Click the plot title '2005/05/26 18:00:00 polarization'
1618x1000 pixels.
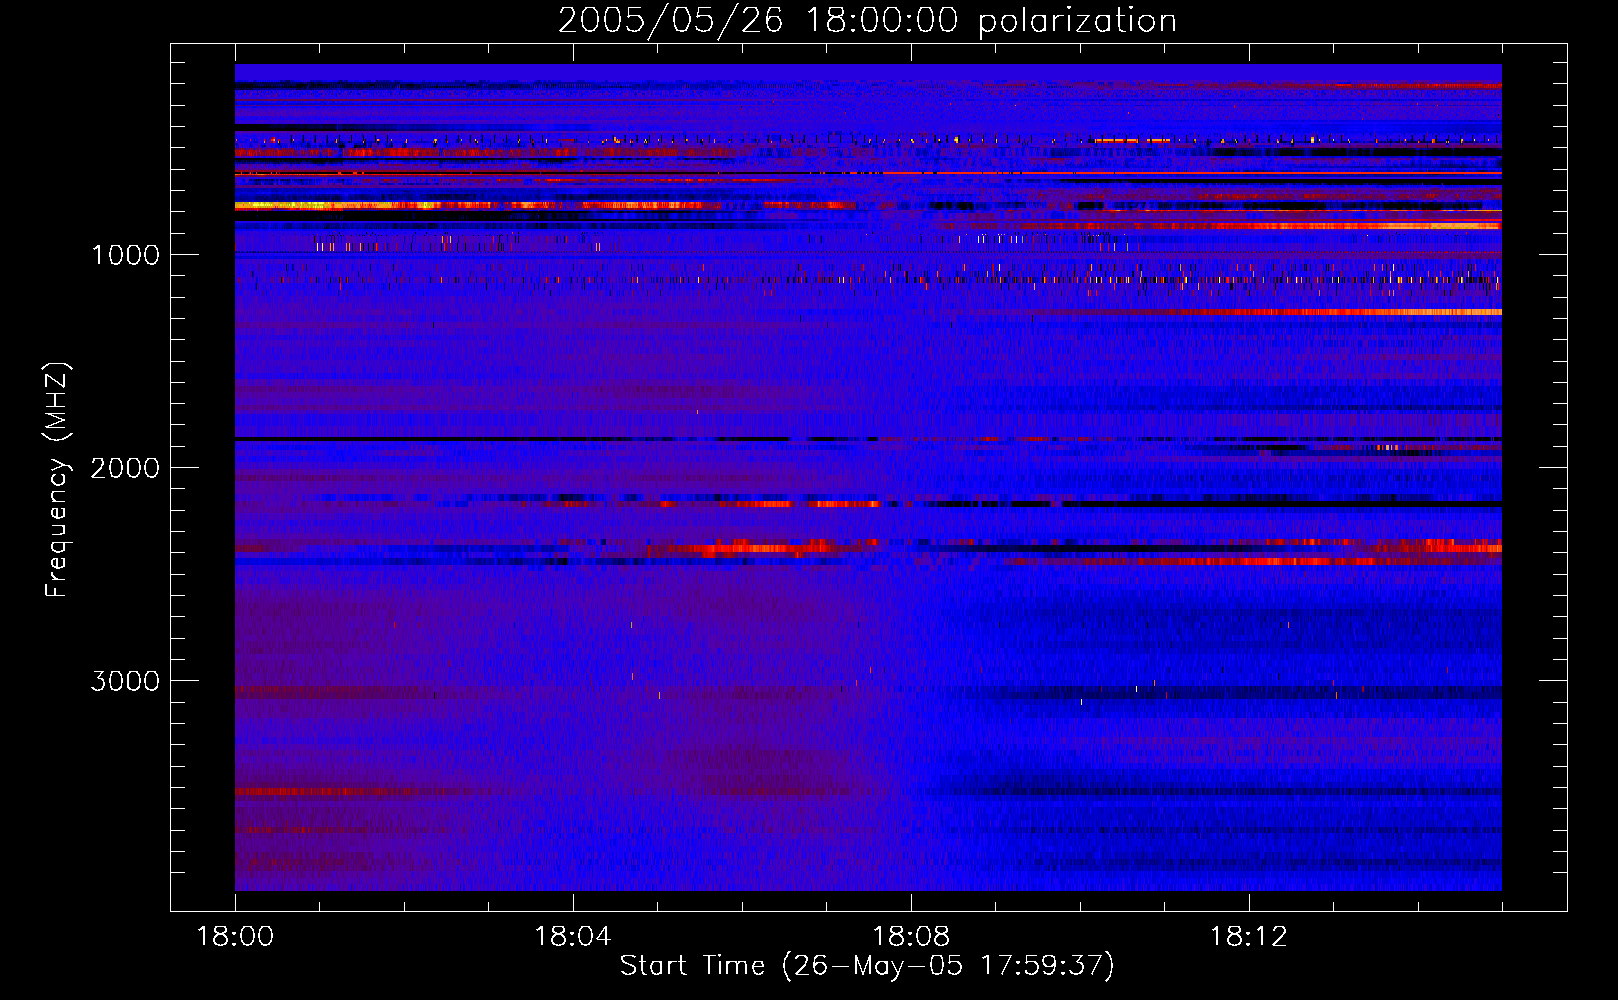[867, 21]
